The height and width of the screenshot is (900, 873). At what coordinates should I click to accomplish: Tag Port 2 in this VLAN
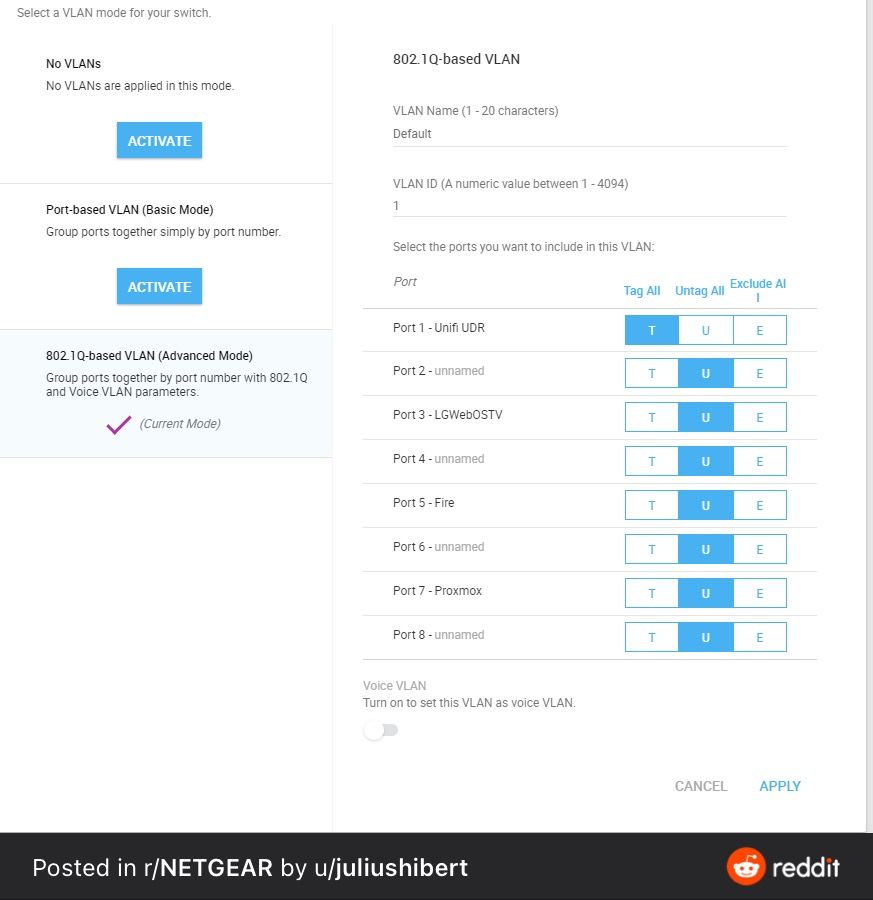pyautogui.click(x=652, y=373)
